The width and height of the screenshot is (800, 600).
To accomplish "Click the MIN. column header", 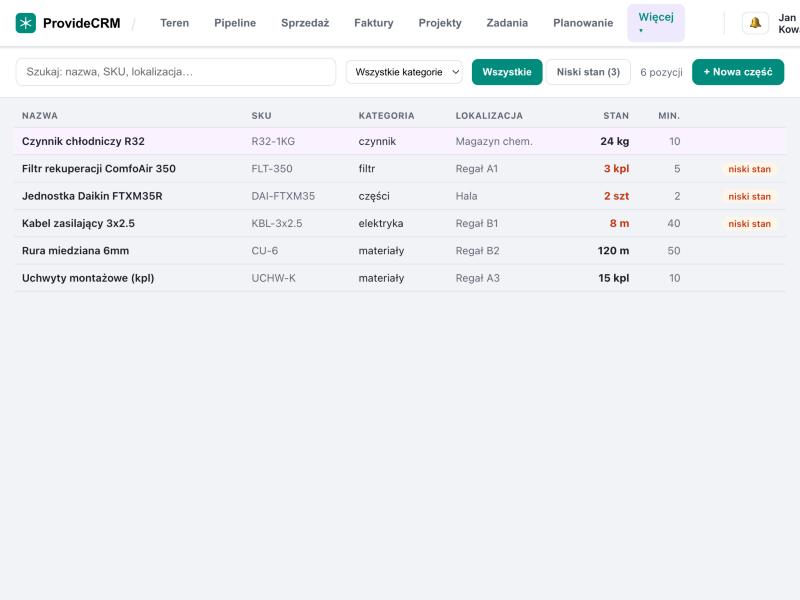I will [669, 116].
